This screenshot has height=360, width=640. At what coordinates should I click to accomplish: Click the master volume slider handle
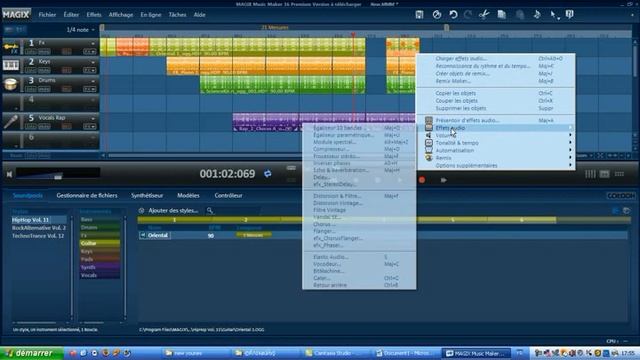pos(58,176)
